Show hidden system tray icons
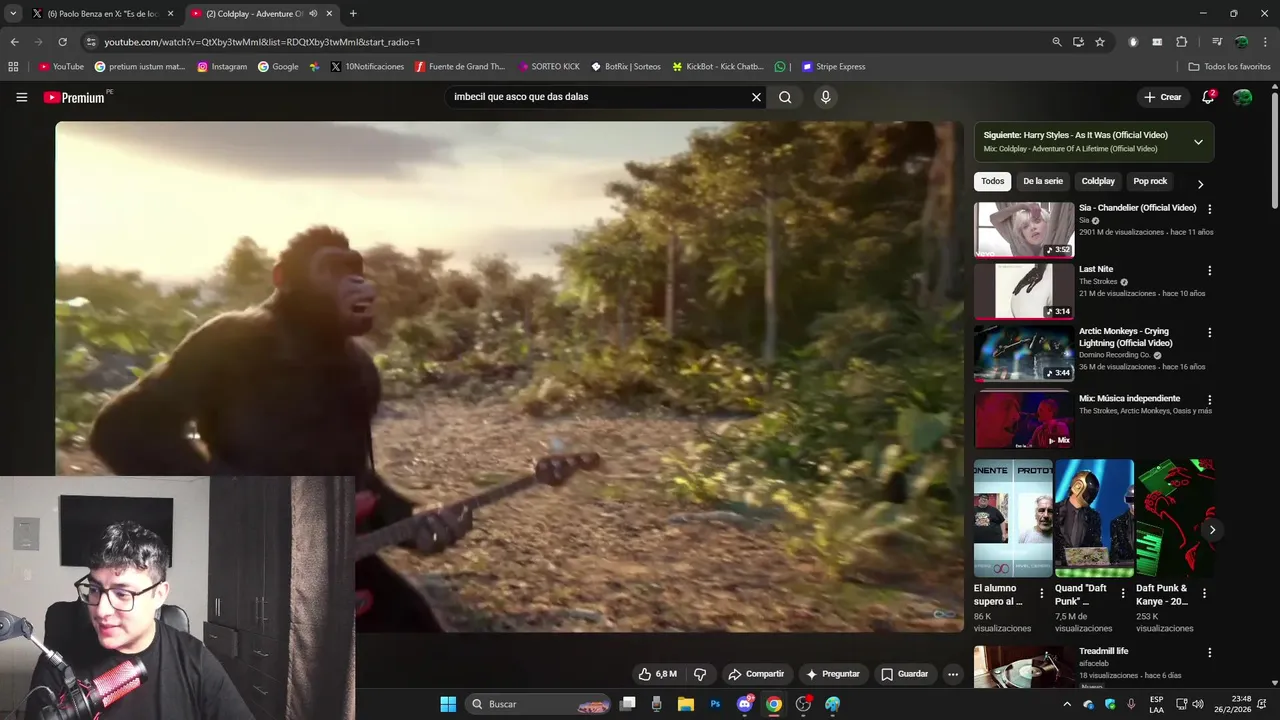The height and width of the screenshot is (720, 1280). [1067, 704]
